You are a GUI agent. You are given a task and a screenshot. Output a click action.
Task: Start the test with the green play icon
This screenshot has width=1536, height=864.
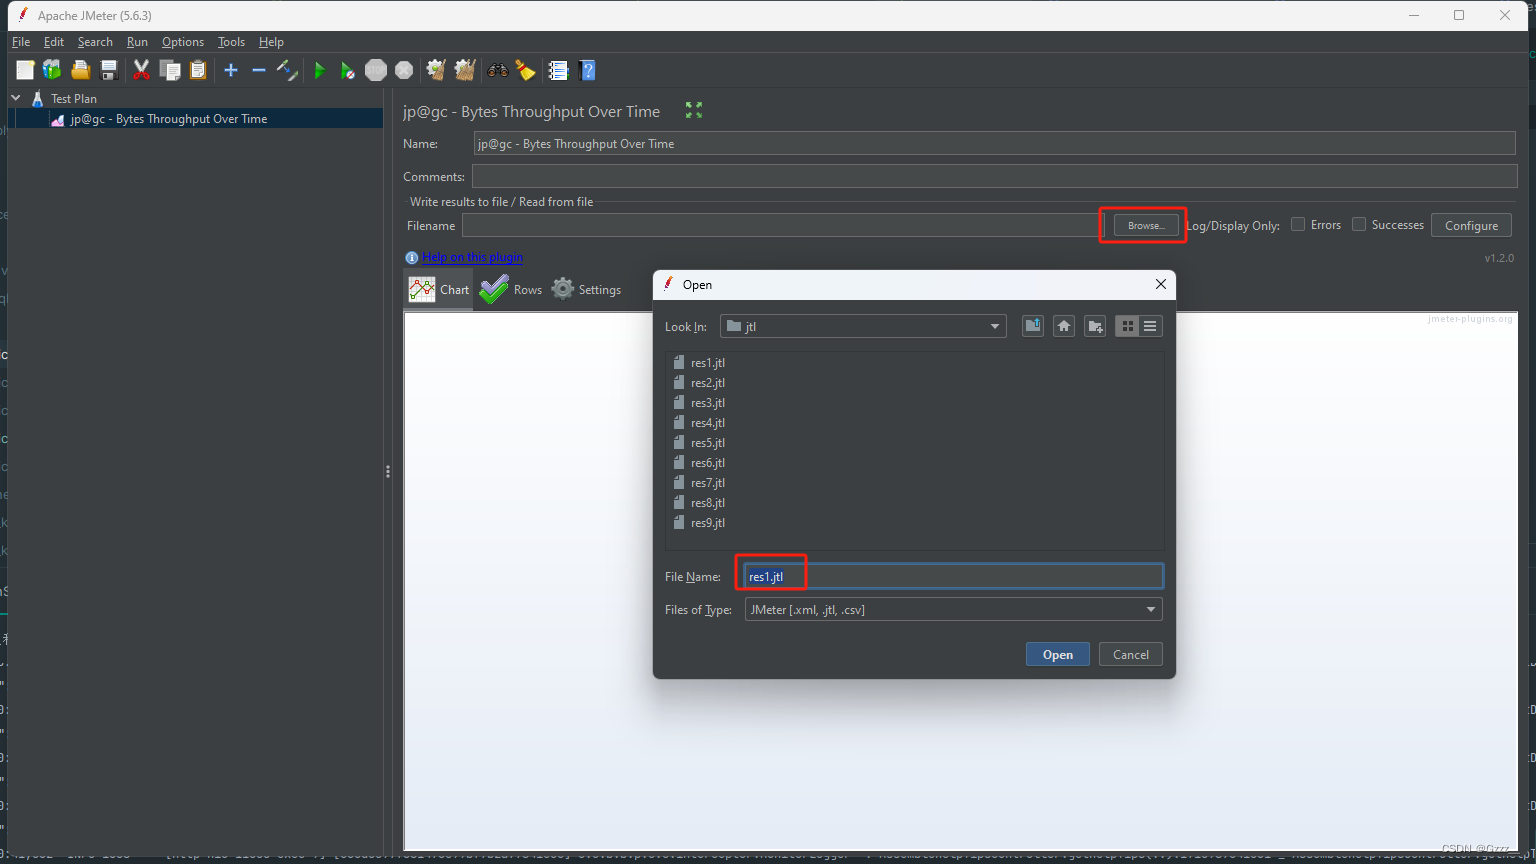320,70
